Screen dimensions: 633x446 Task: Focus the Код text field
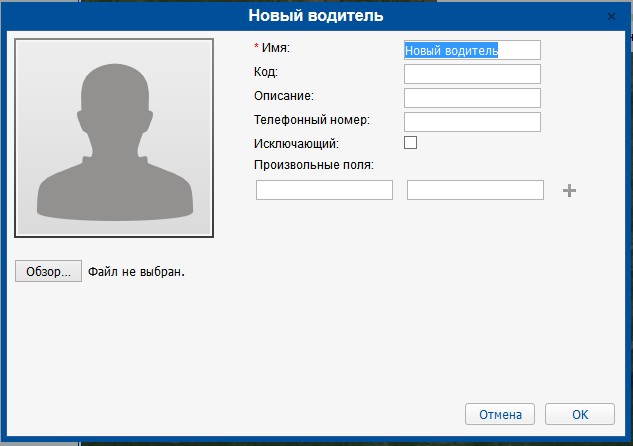coord(472,74)
